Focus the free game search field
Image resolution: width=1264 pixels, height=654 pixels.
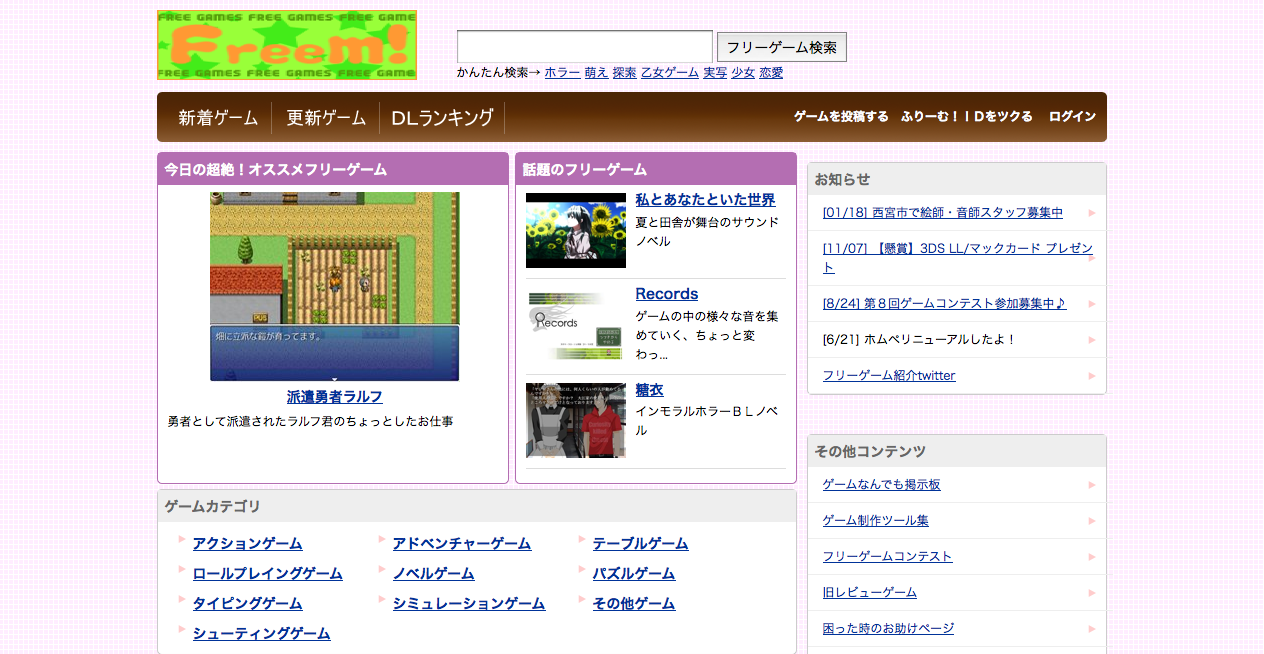point(585,47)
